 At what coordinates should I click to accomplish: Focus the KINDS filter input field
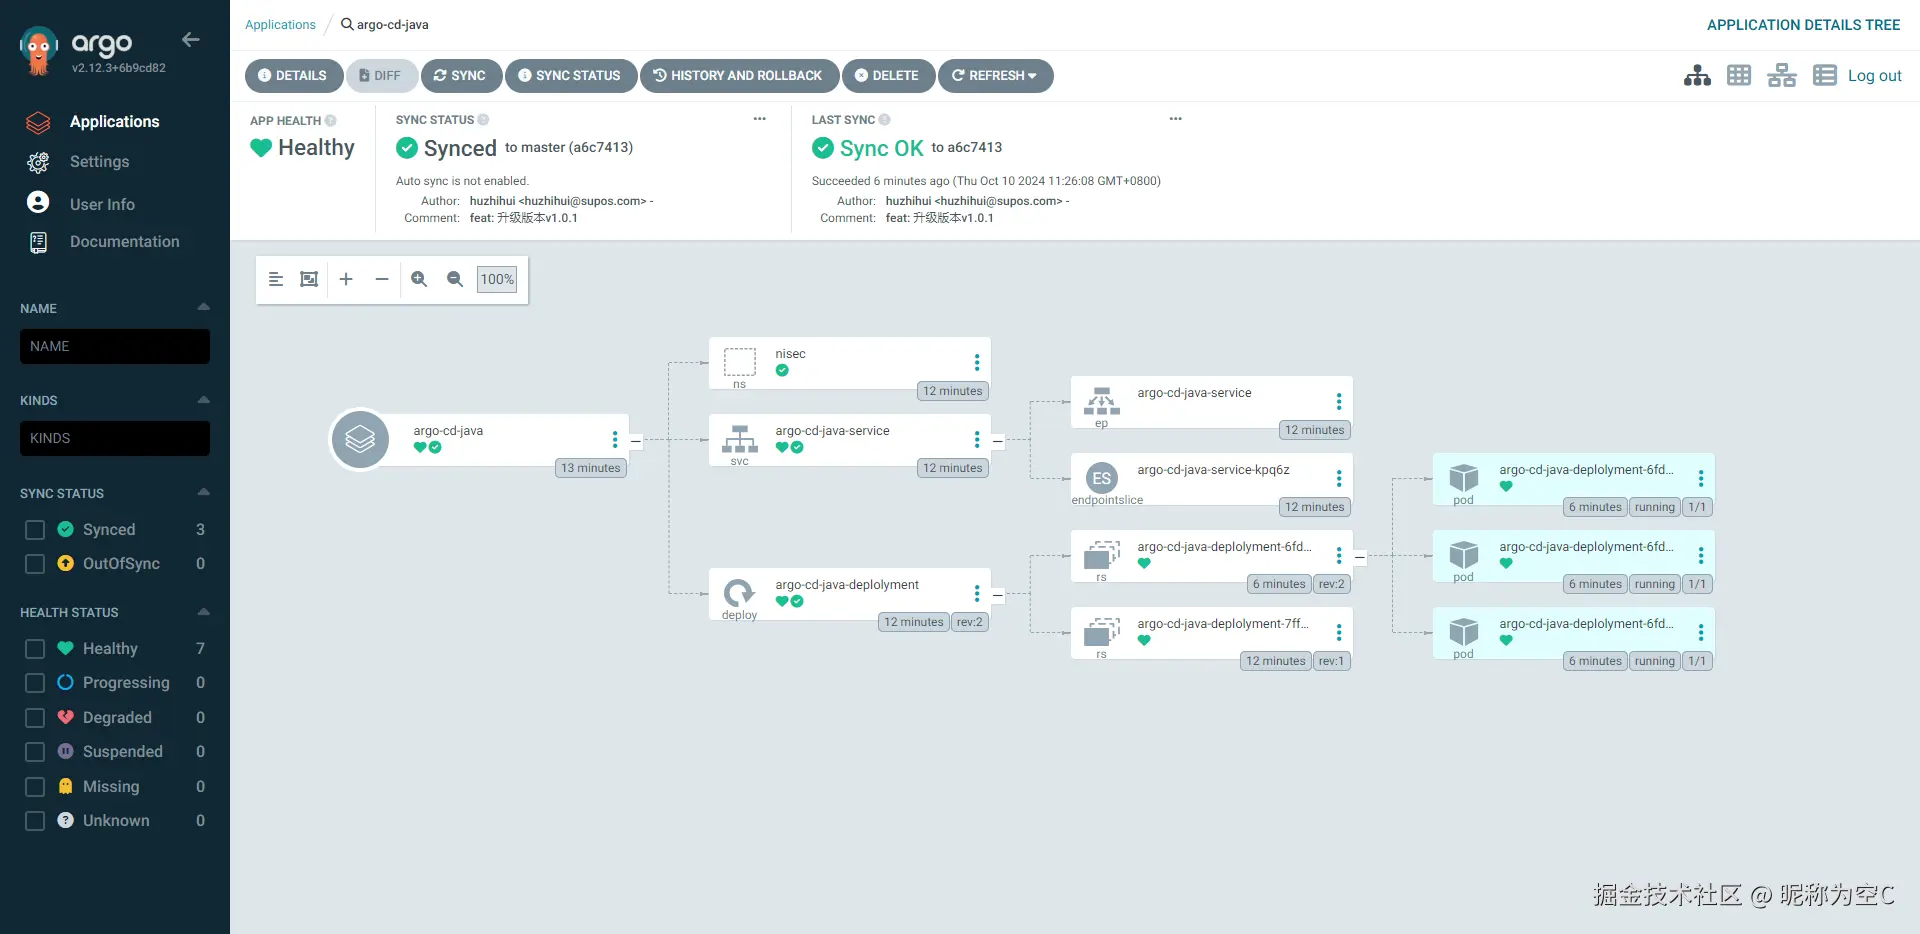pyautogui.click(x=115, y=439)
